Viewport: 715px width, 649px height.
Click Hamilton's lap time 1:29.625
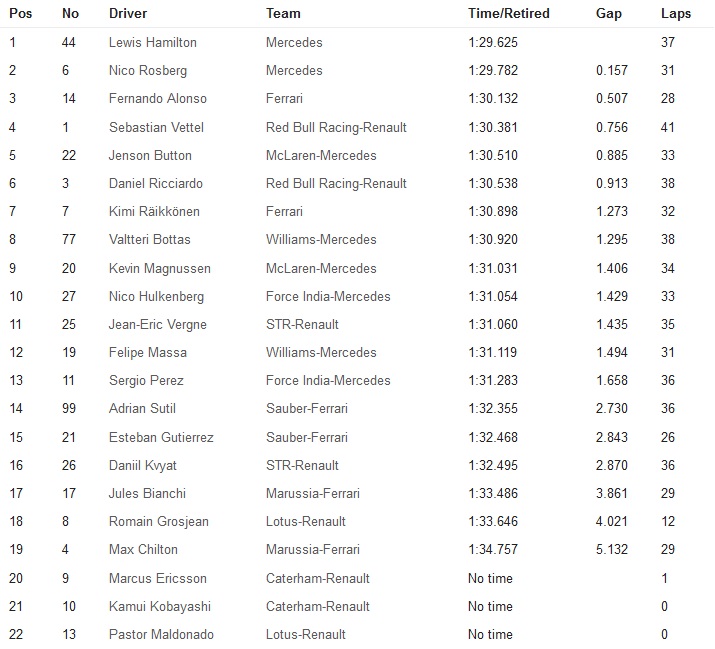pyautogui.click(x=492, y=43)
